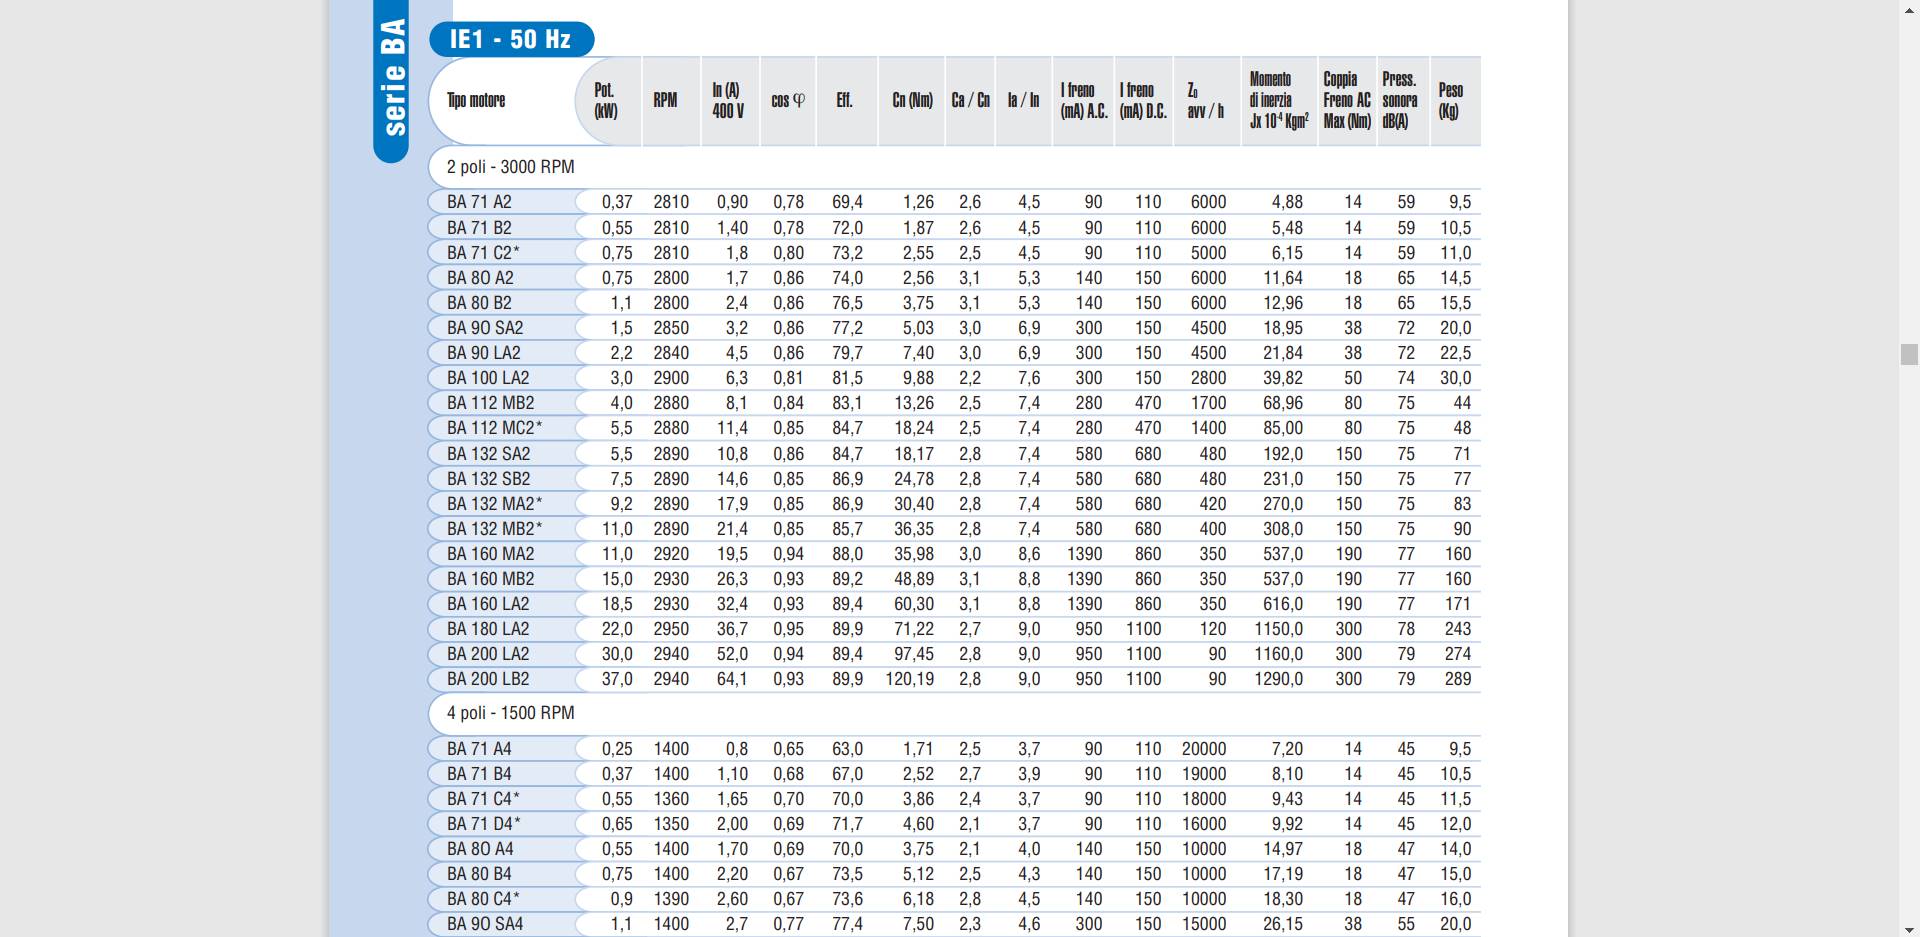Select motor row 'BA 132 MB2*'

pyautogui.click(x=955, y=529)
